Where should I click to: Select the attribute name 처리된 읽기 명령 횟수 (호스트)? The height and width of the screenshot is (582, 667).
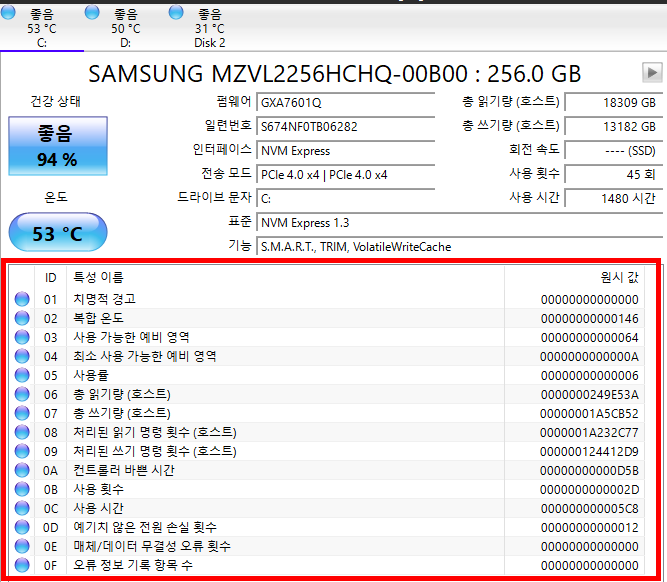tap(155, 432)
